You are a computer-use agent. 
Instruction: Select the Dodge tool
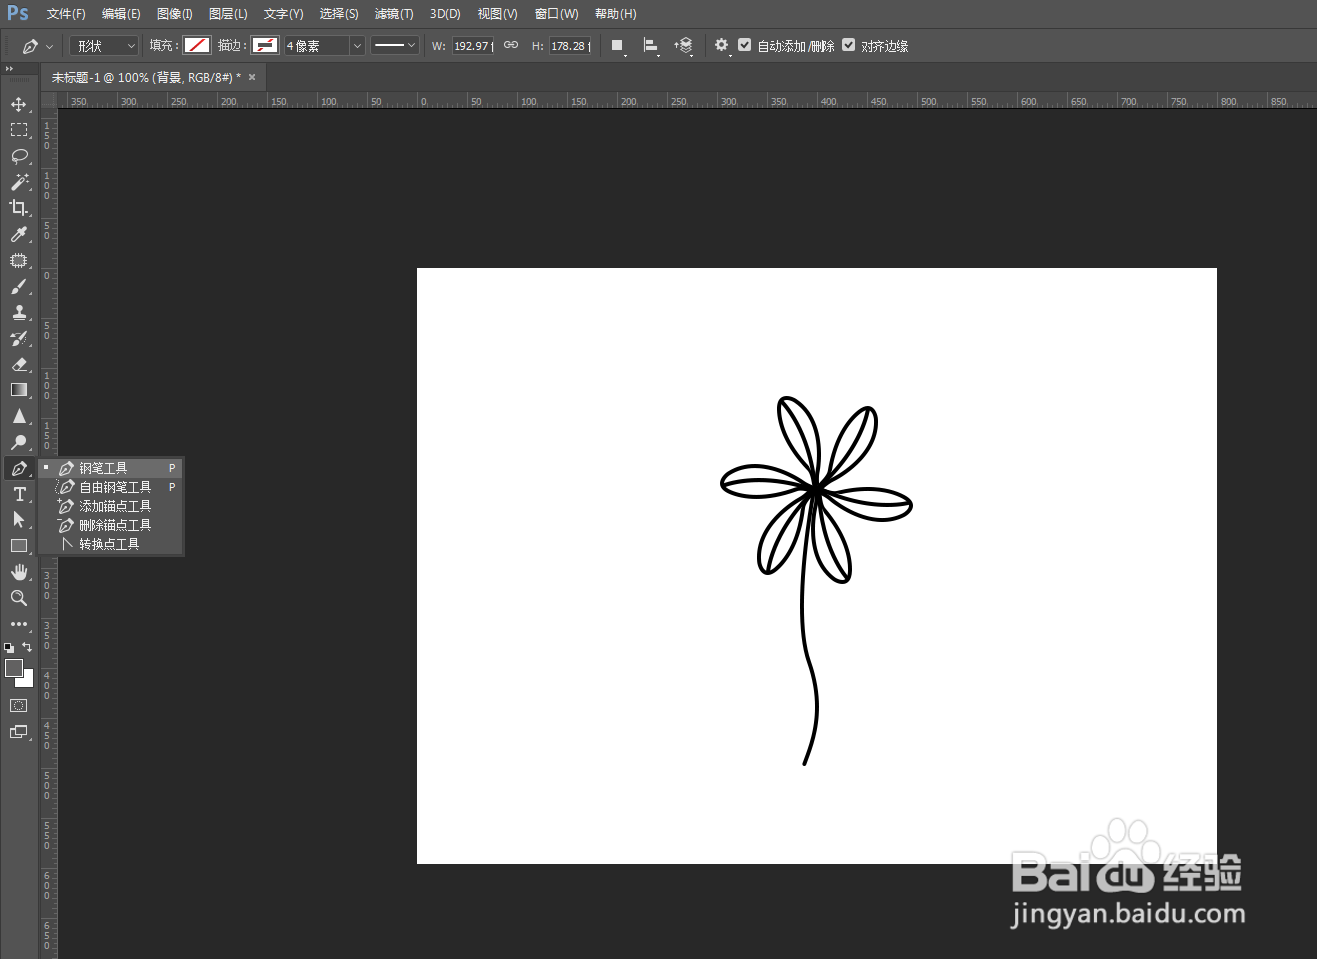click(x=19, y=442)
